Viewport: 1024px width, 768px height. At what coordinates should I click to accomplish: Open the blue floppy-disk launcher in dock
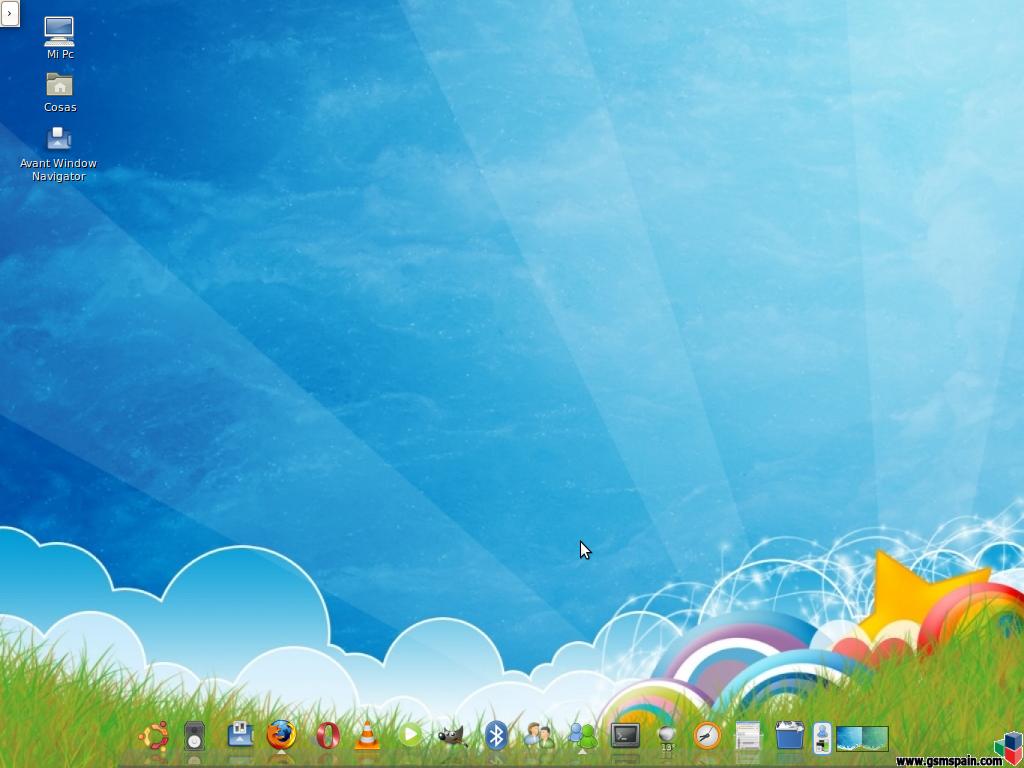pos(240,735)
